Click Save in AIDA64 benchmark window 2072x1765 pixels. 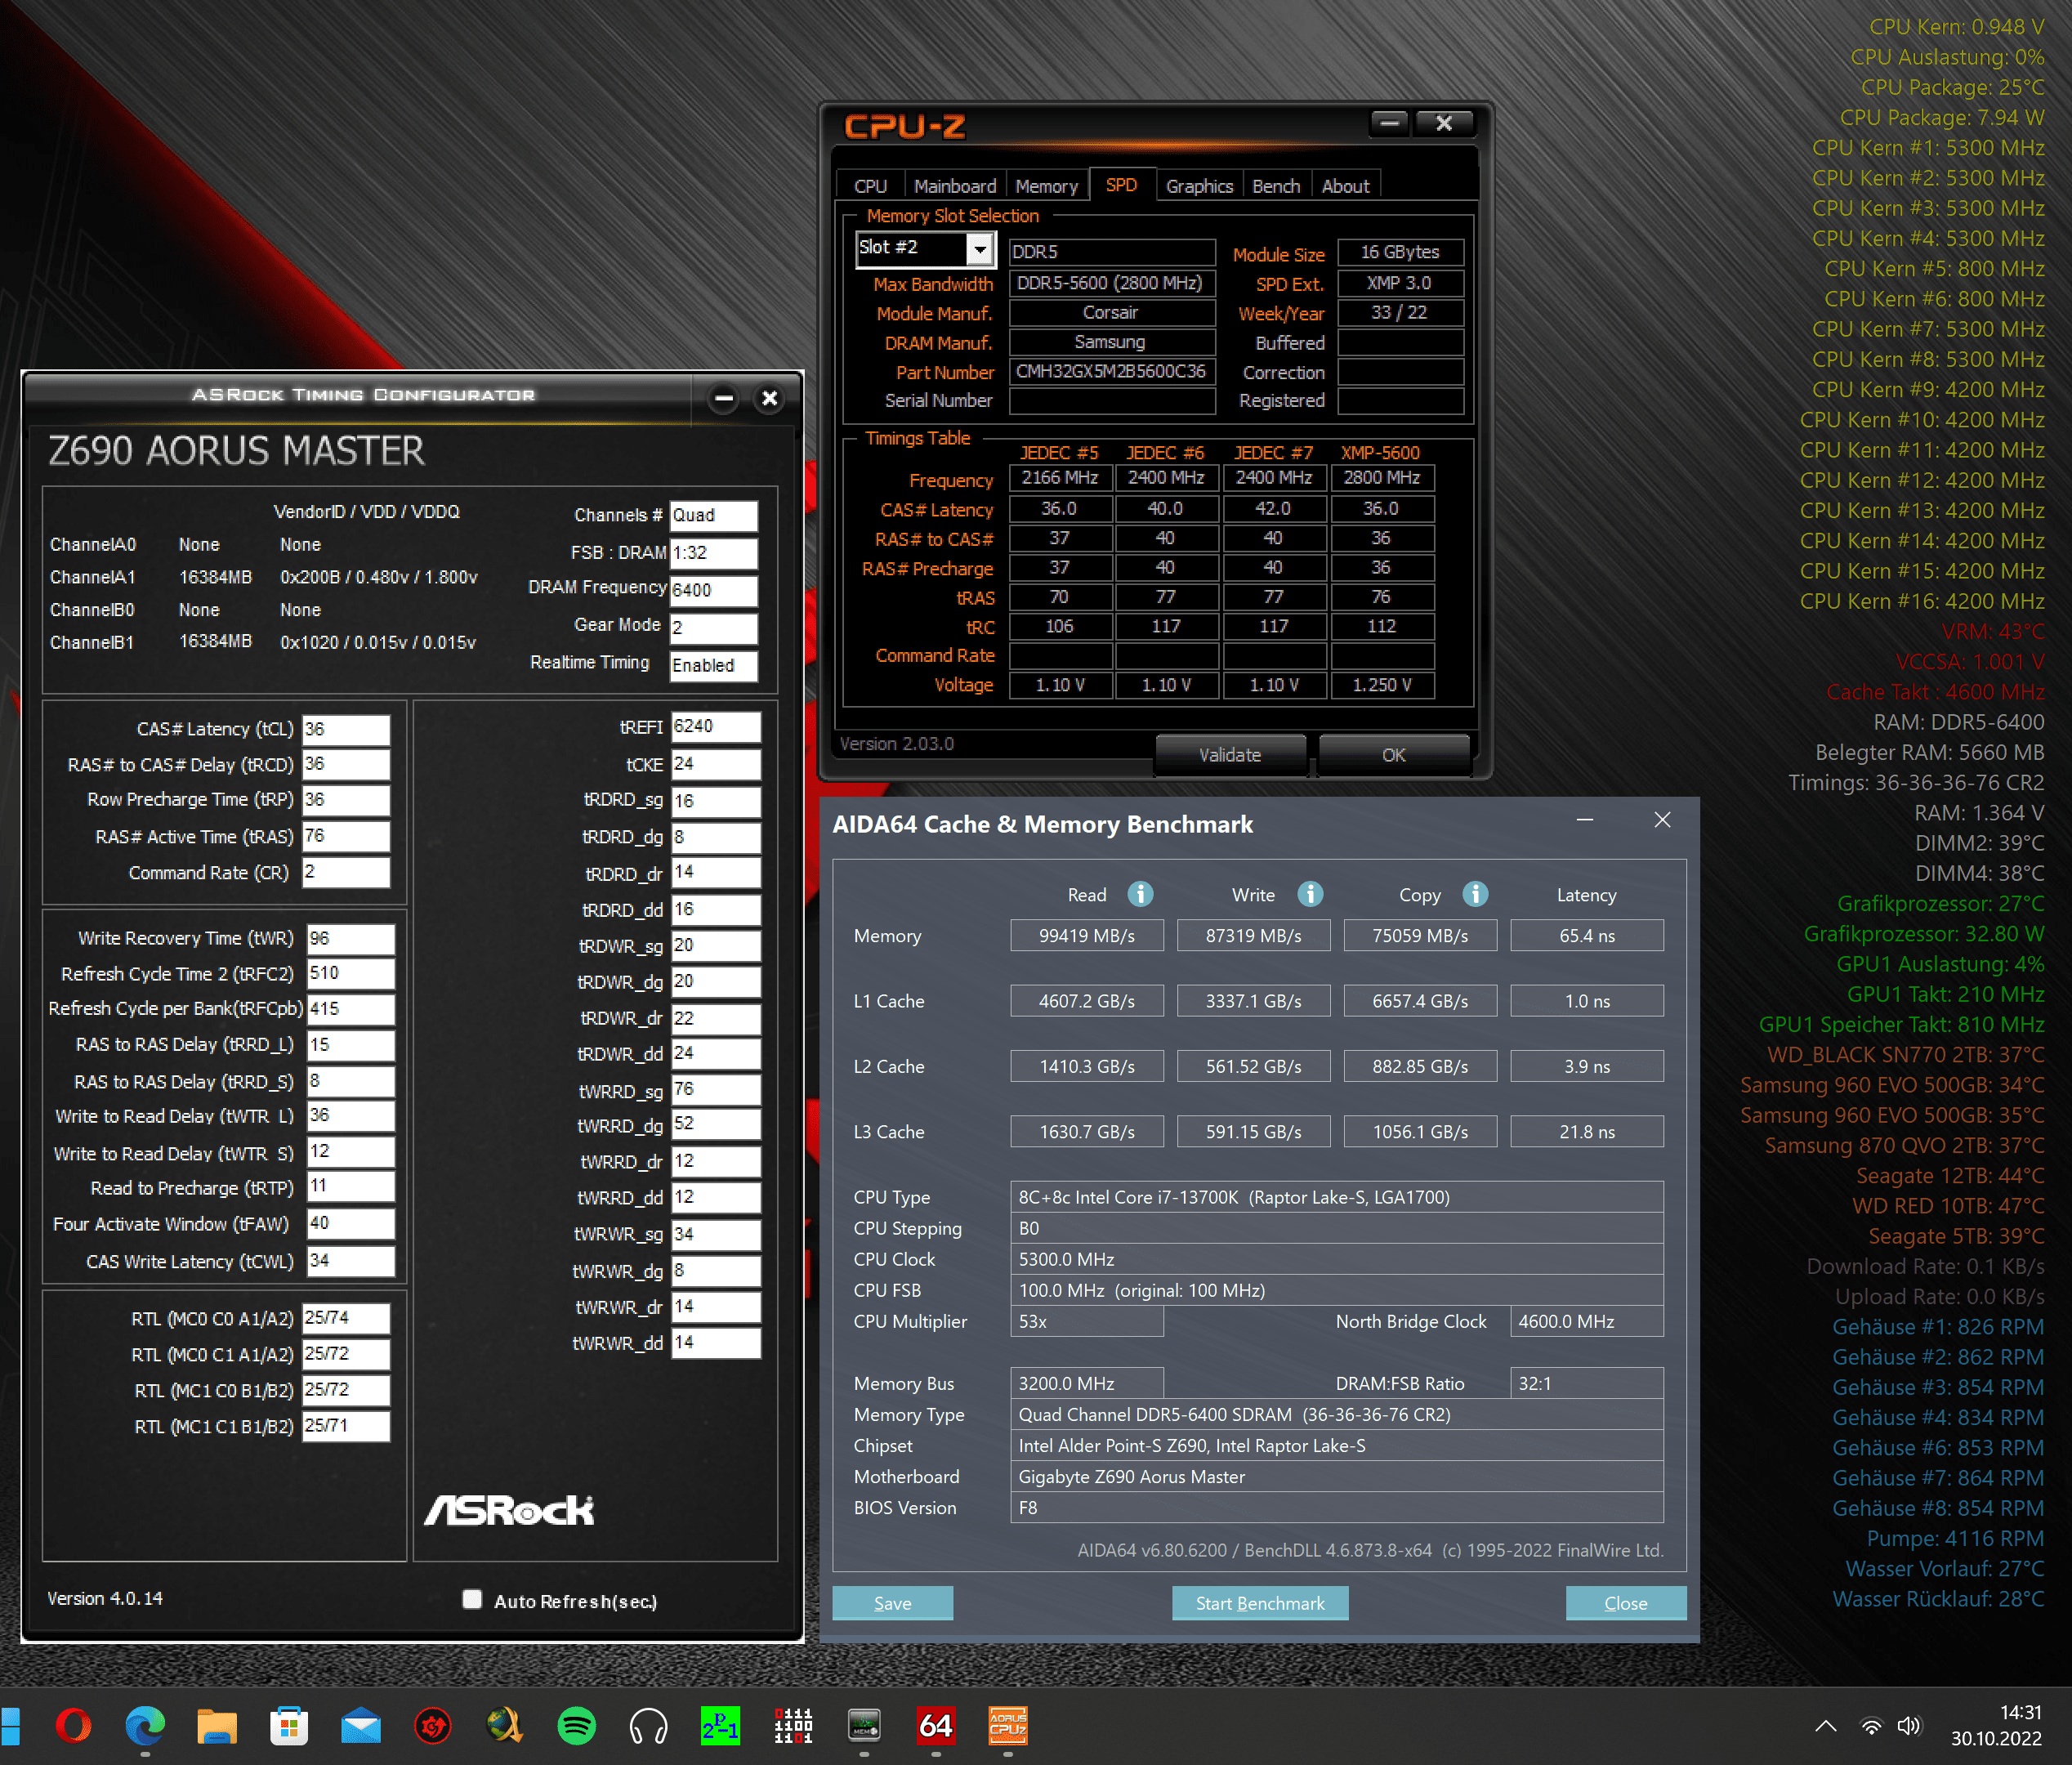tap(892, 1603)
